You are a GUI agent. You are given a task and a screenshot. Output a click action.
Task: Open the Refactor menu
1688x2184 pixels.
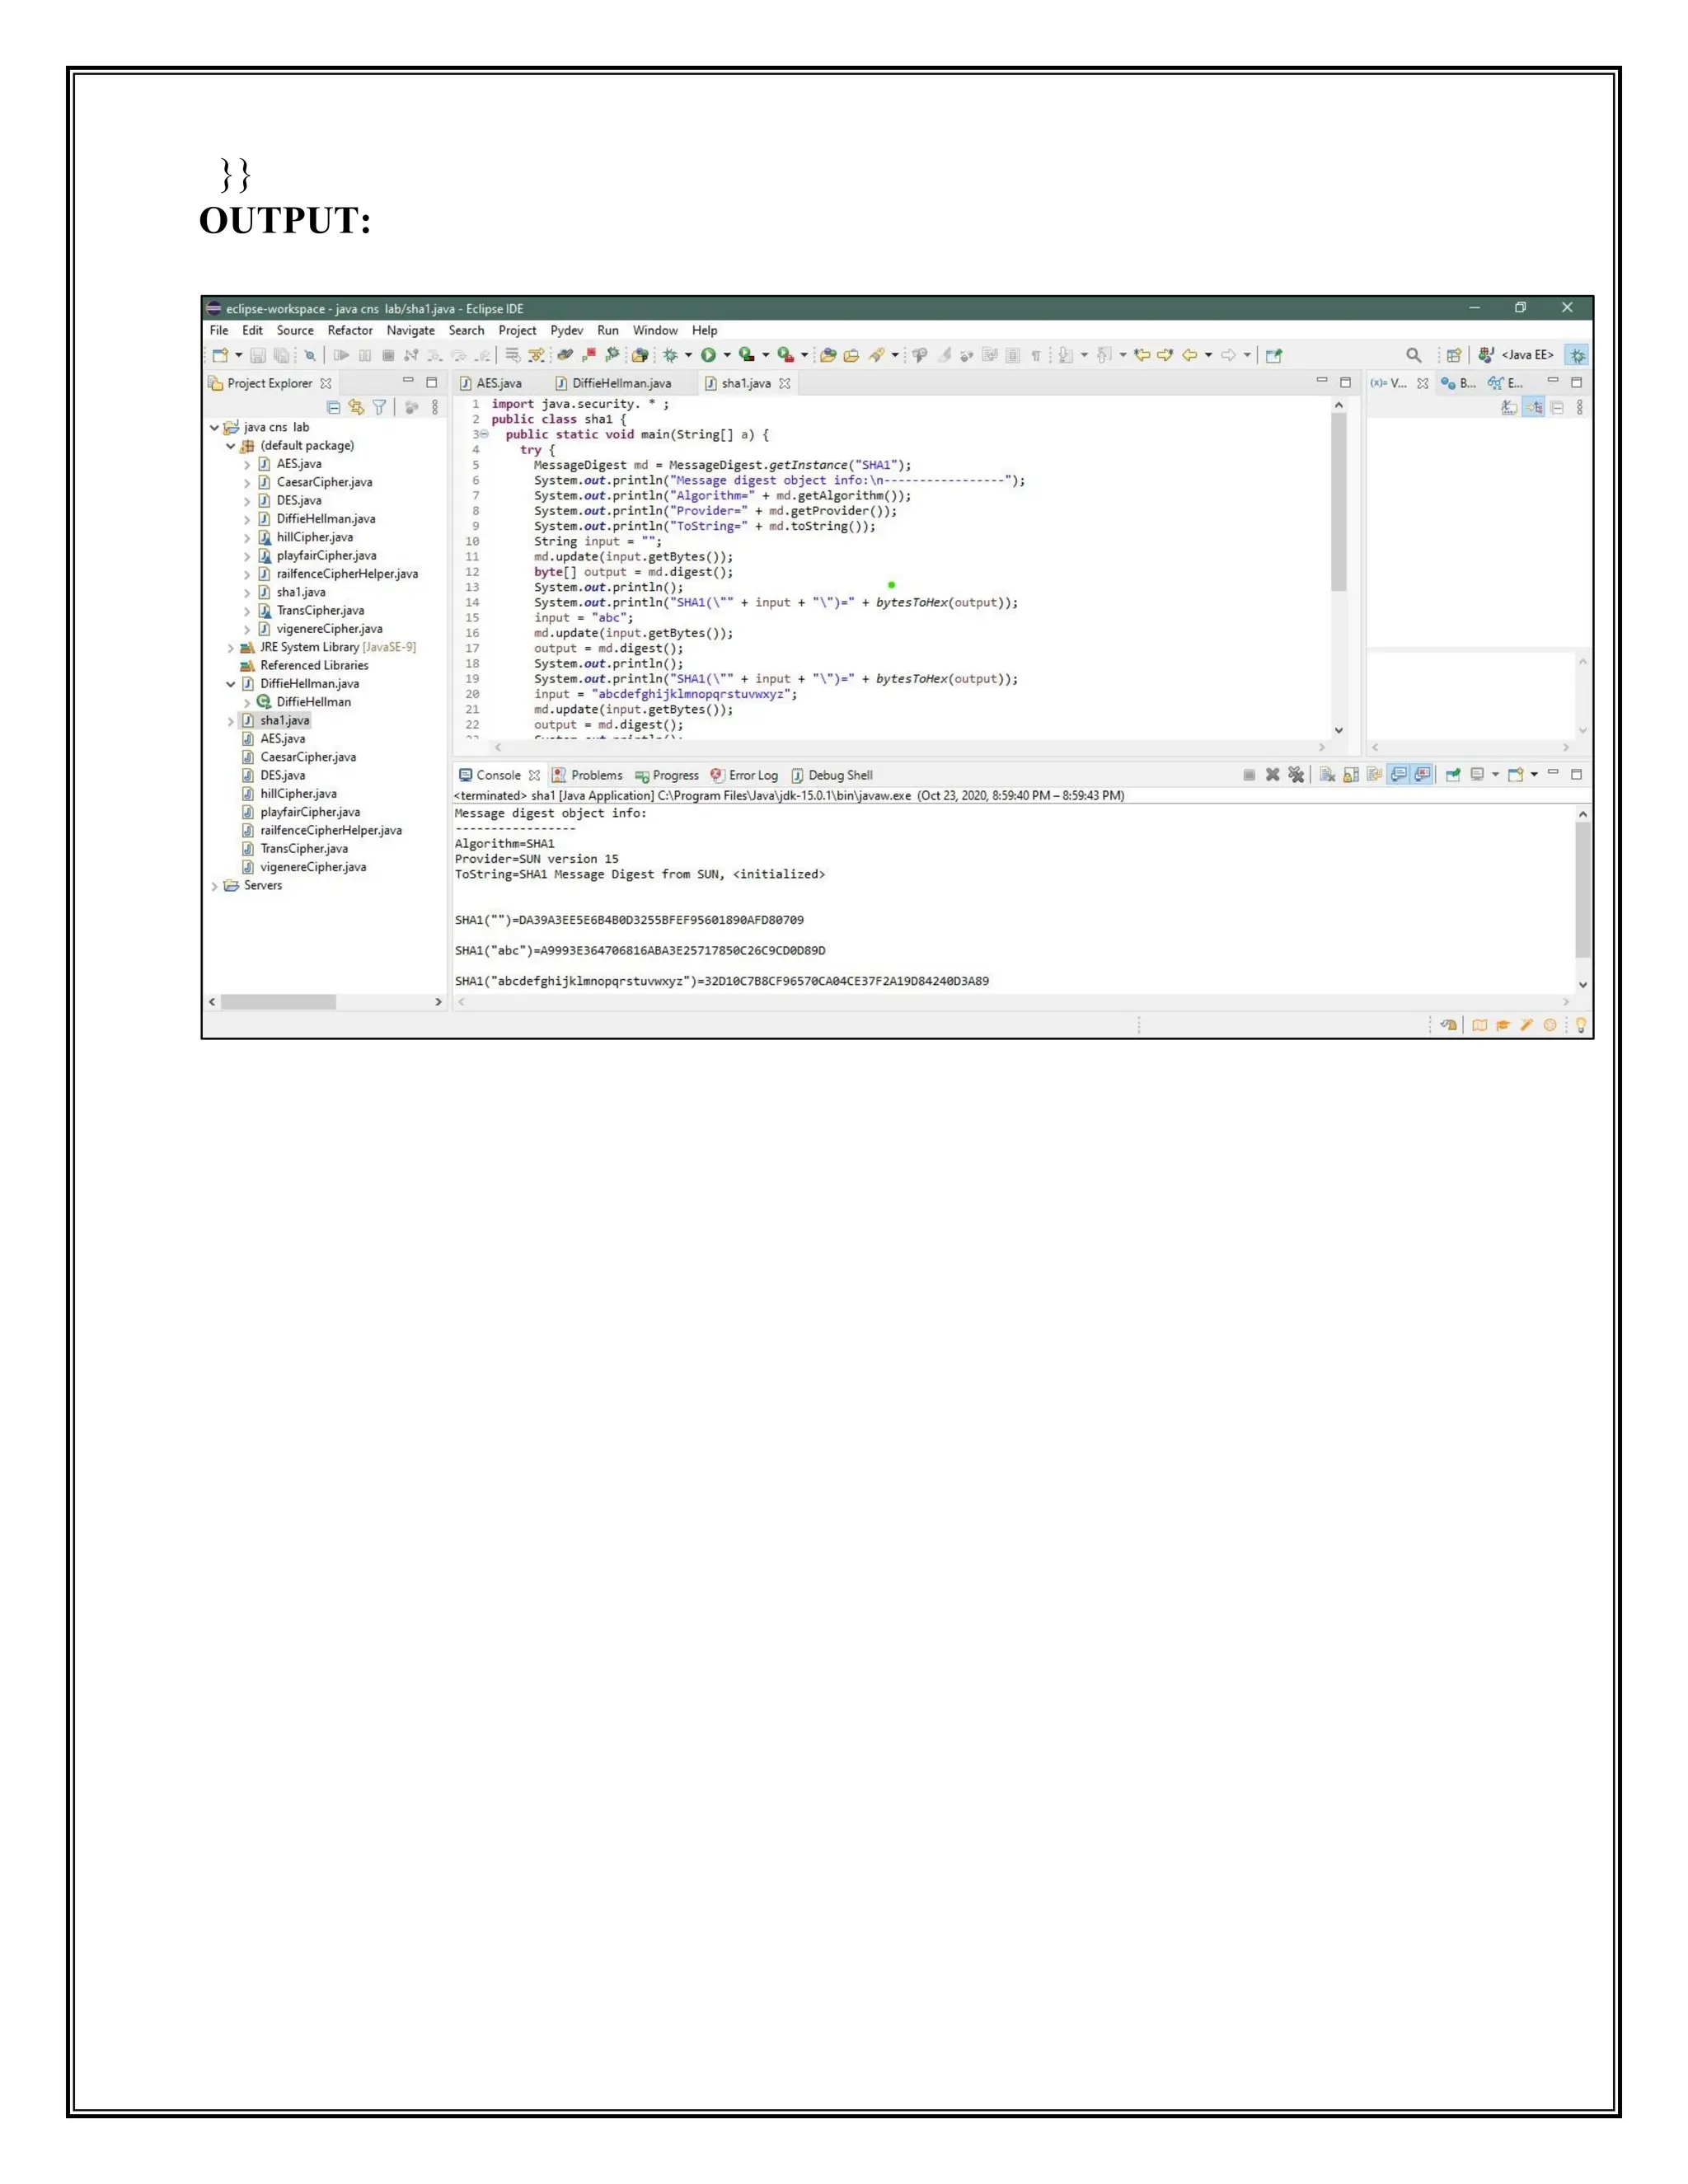[x=349, y=331]
